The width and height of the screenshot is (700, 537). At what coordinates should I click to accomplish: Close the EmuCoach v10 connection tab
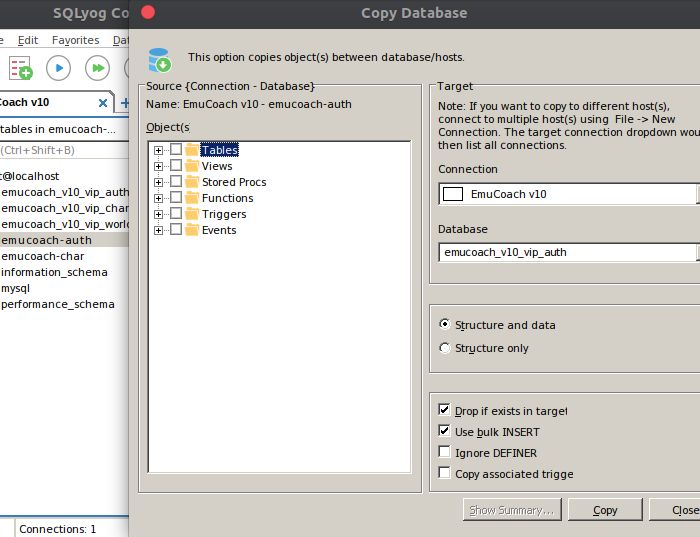pos(103,103)
